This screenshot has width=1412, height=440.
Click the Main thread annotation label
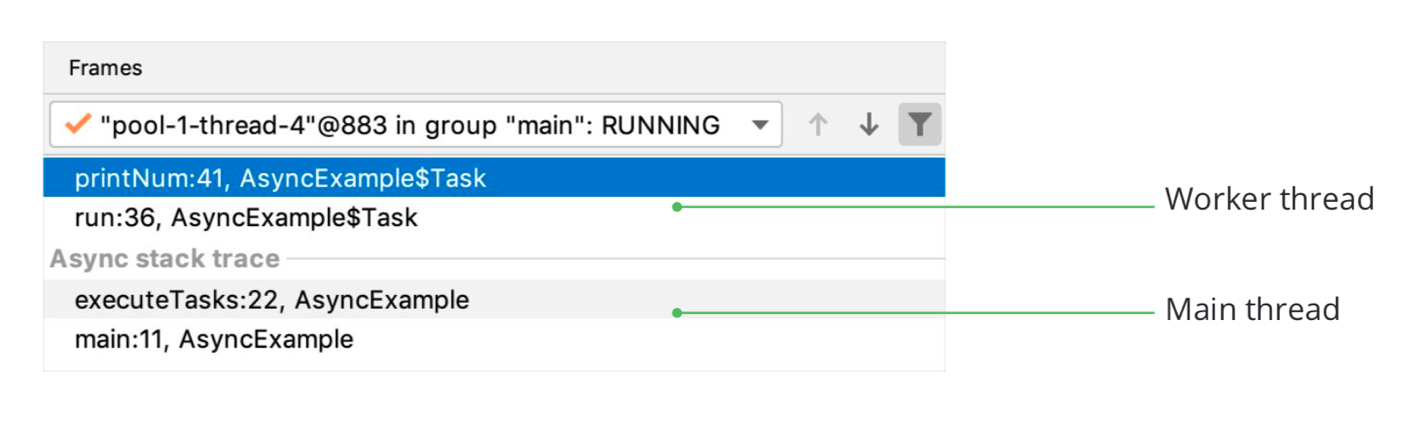pyautogui.click(x=1252, y=309)
